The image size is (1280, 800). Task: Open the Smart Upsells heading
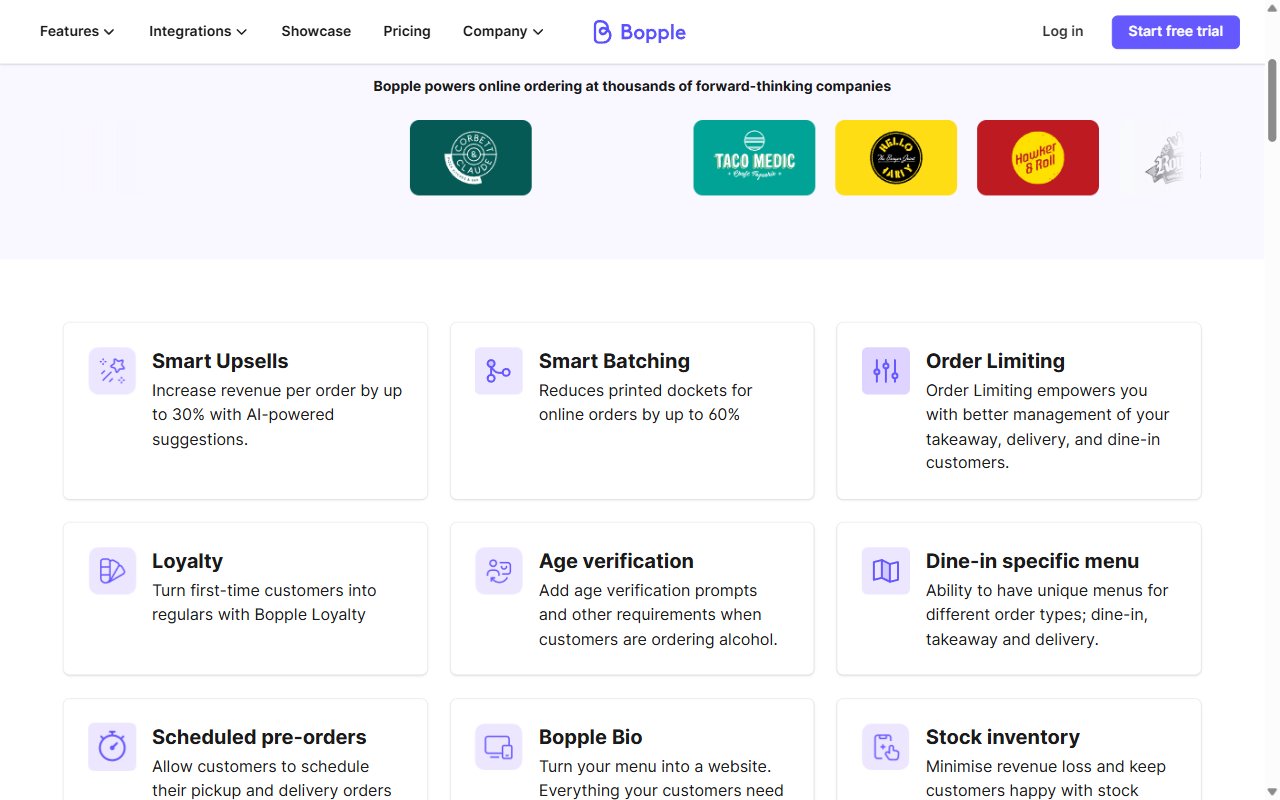coord(220,361)
